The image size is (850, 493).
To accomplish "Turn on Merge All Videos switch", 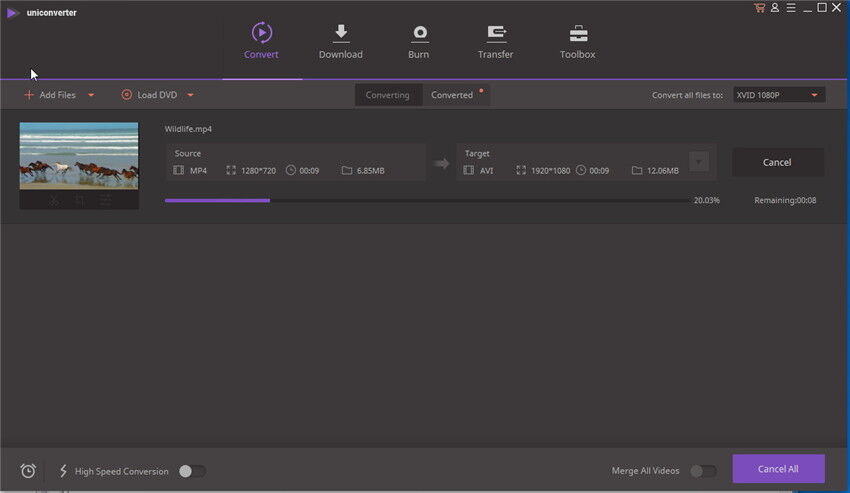I will [x=702, y=471].
